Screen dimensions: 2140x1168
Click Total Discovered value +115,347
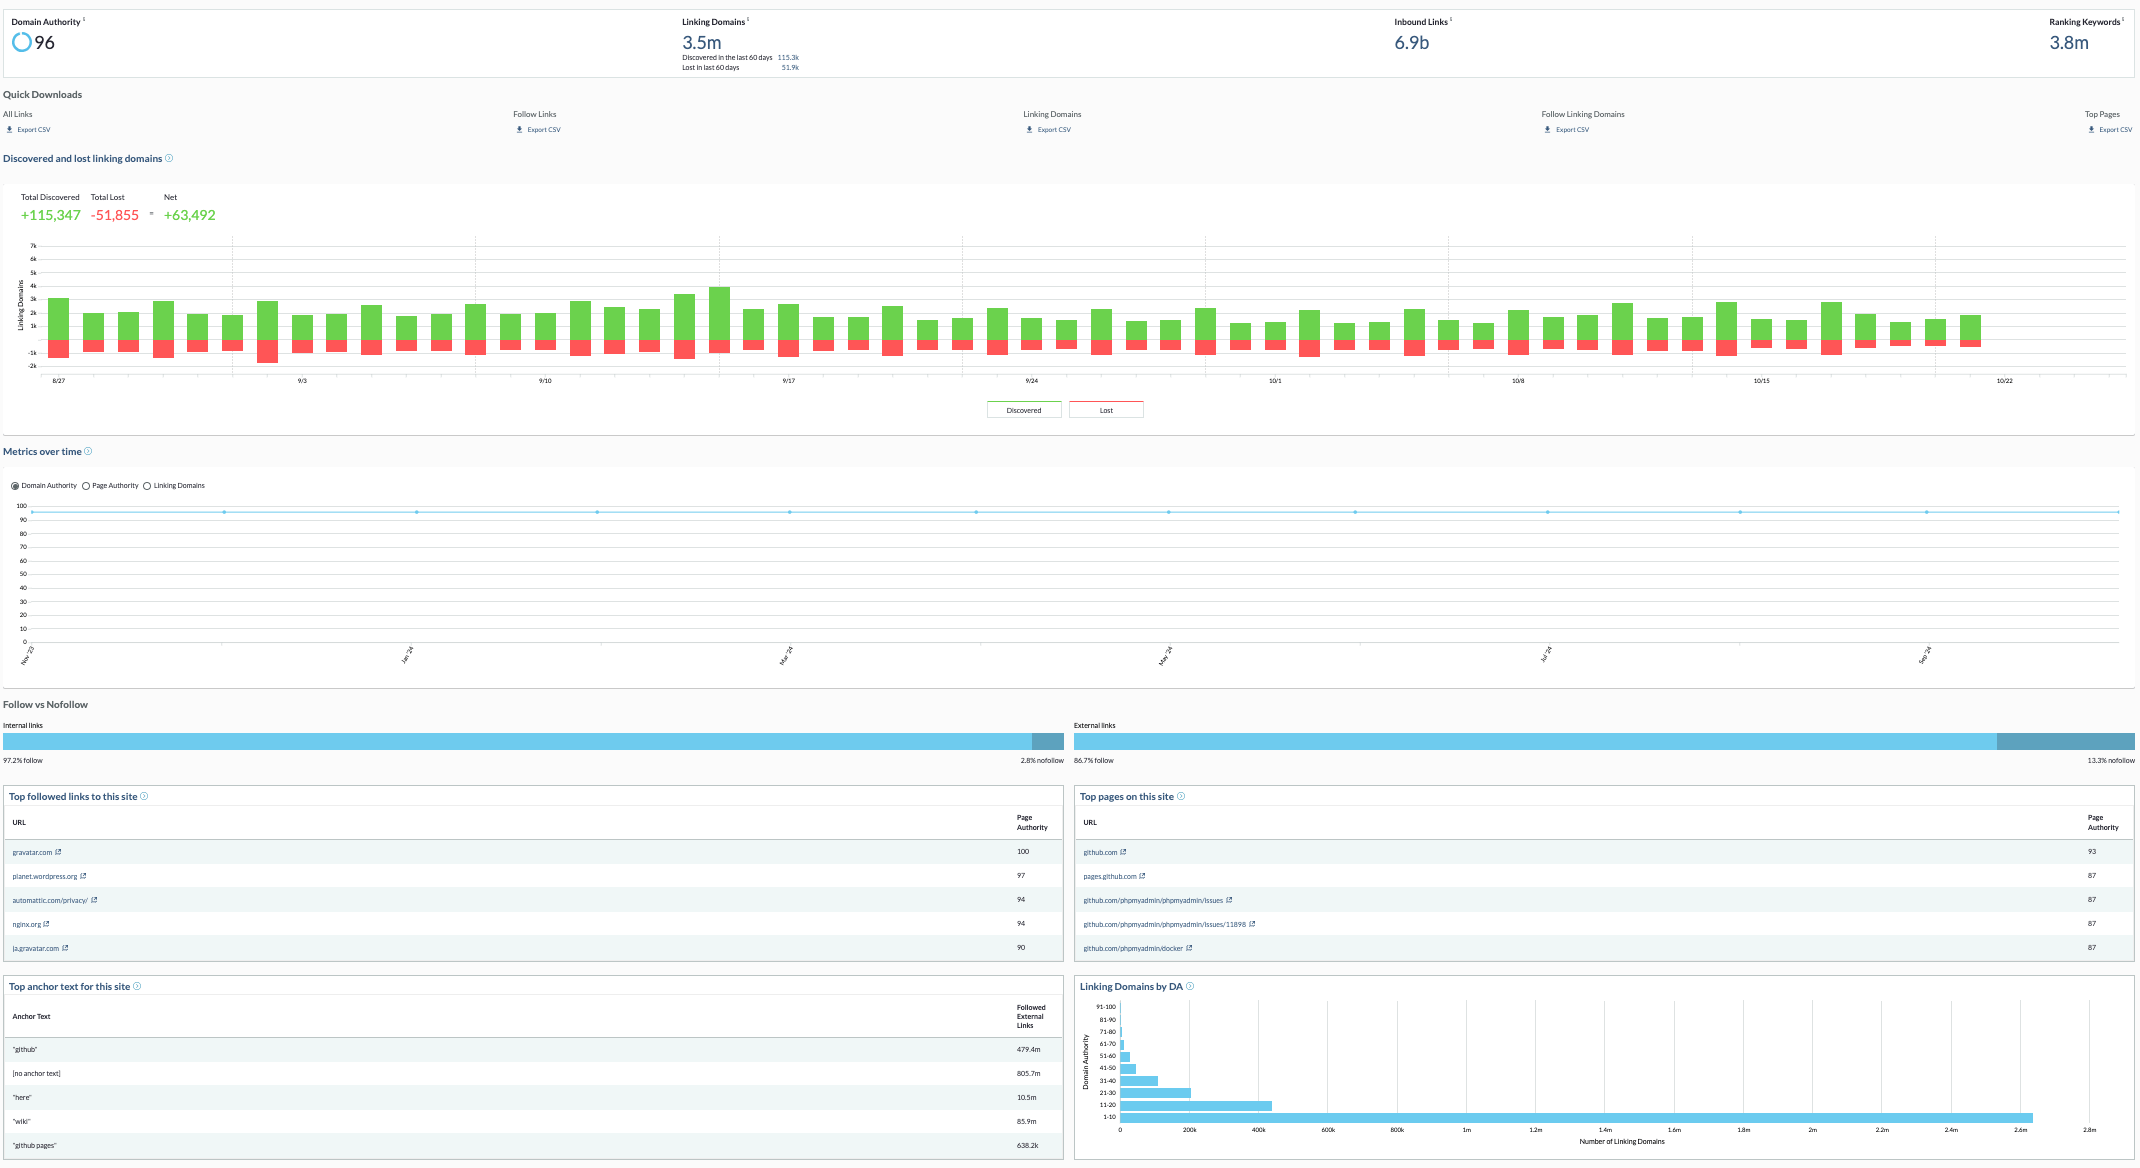click(x=50, y=215)
